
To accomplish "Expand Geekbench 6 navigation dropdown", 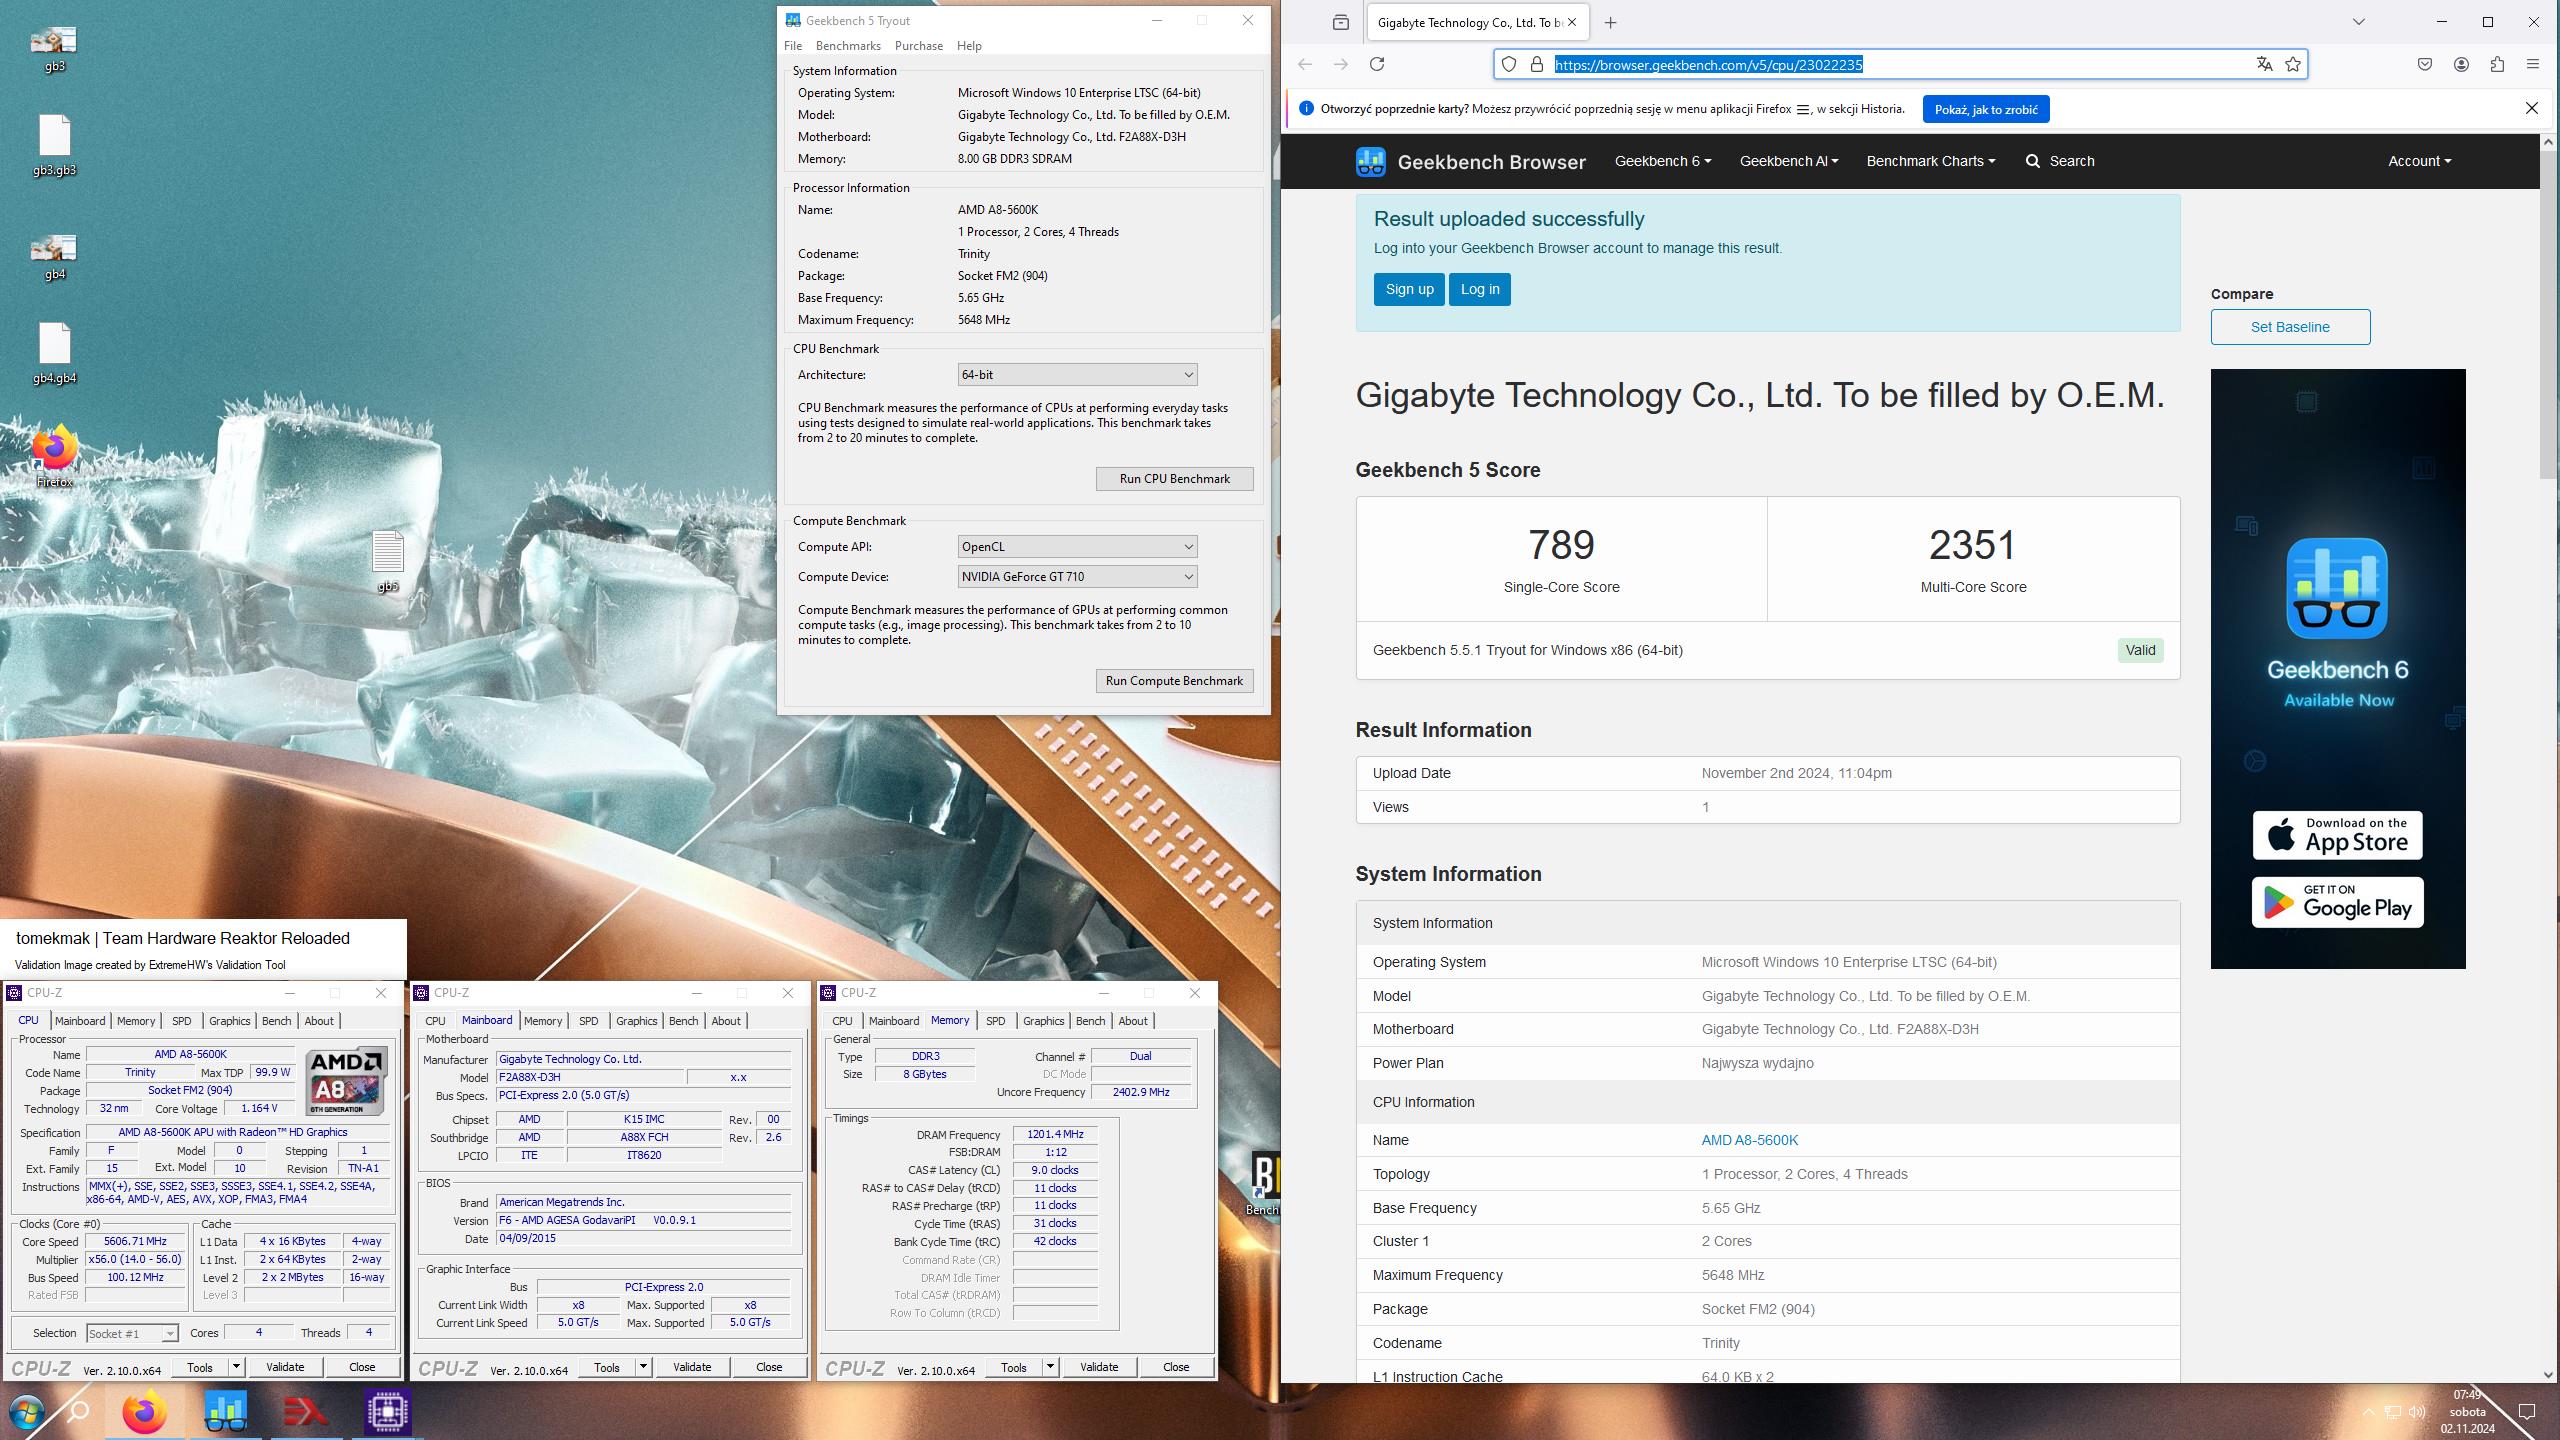I will point(1662,161).
